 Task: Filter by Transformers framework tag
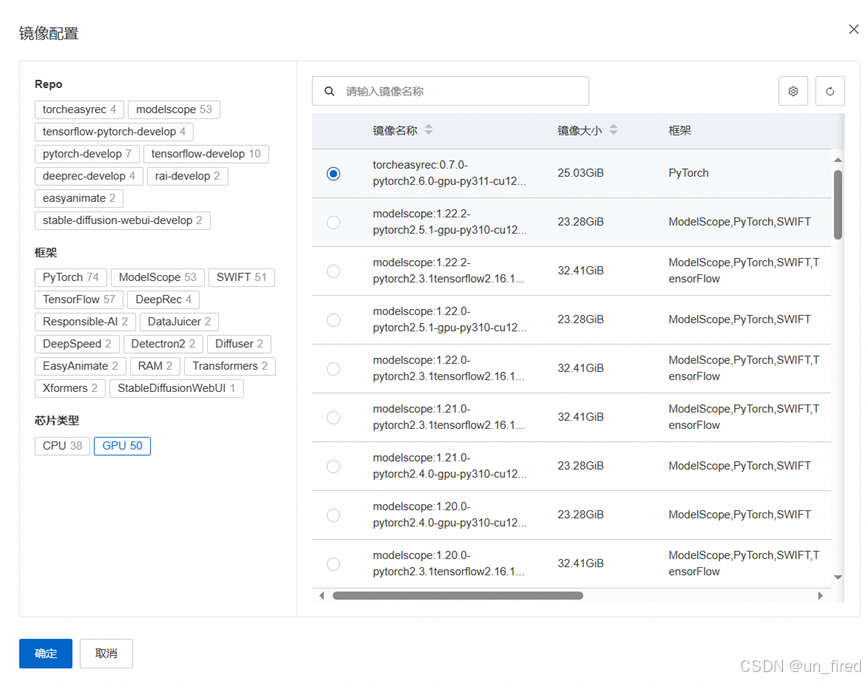coord(229,366)
